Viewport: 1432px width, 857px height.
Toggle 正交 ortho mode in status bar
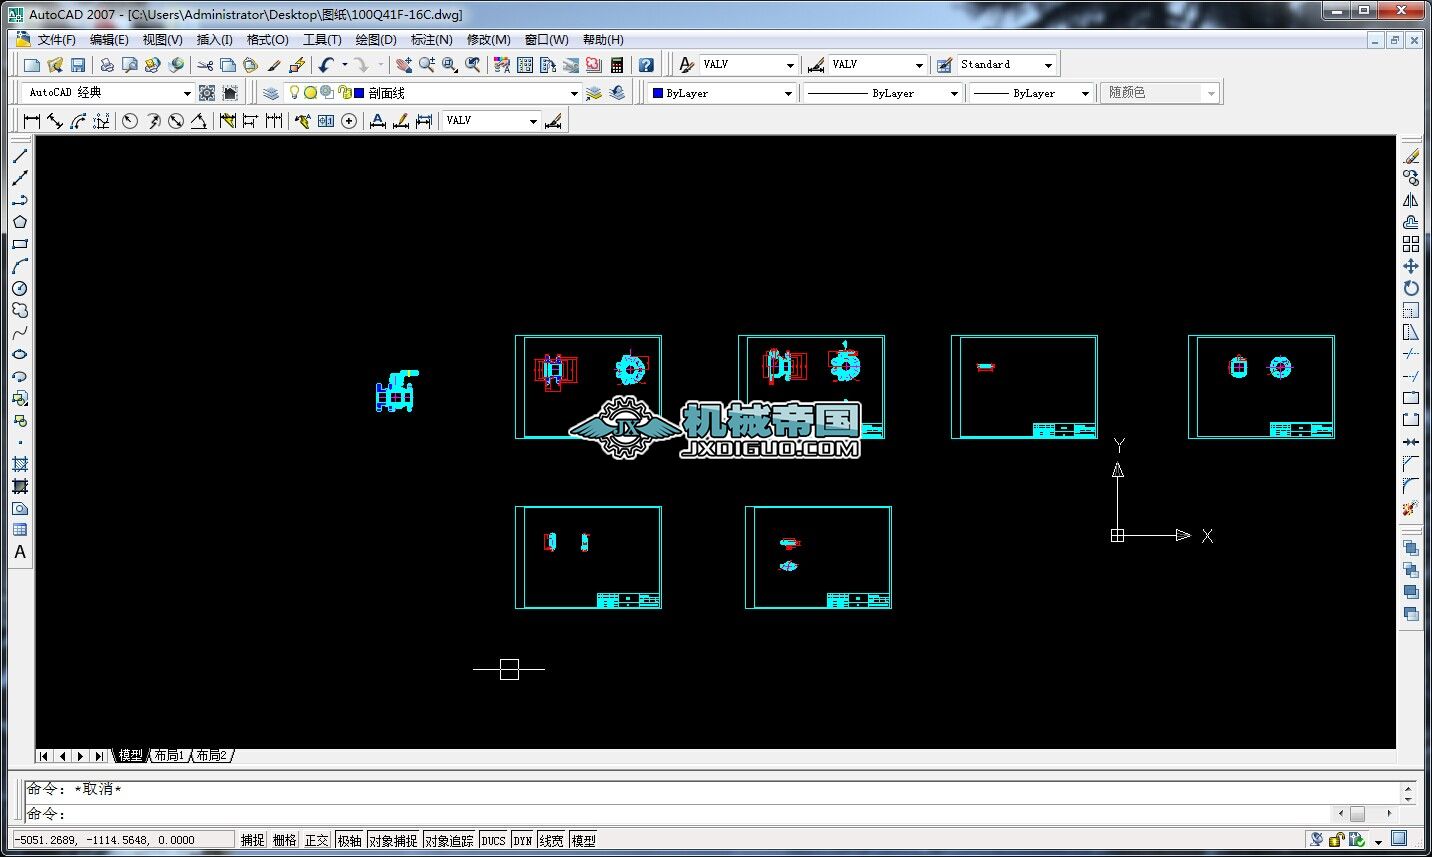tap(316, 840)
